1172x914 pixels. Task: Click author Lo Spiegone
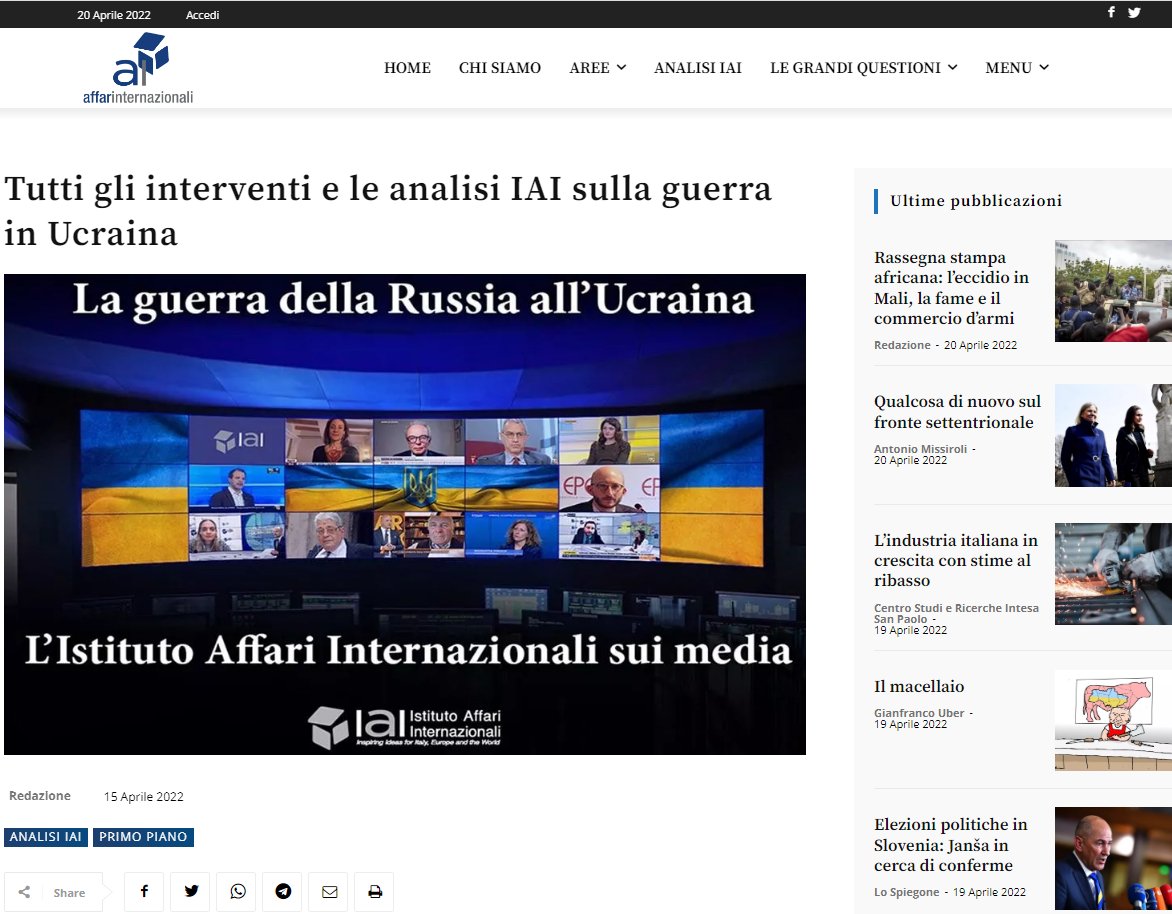(x=907, y=892)
